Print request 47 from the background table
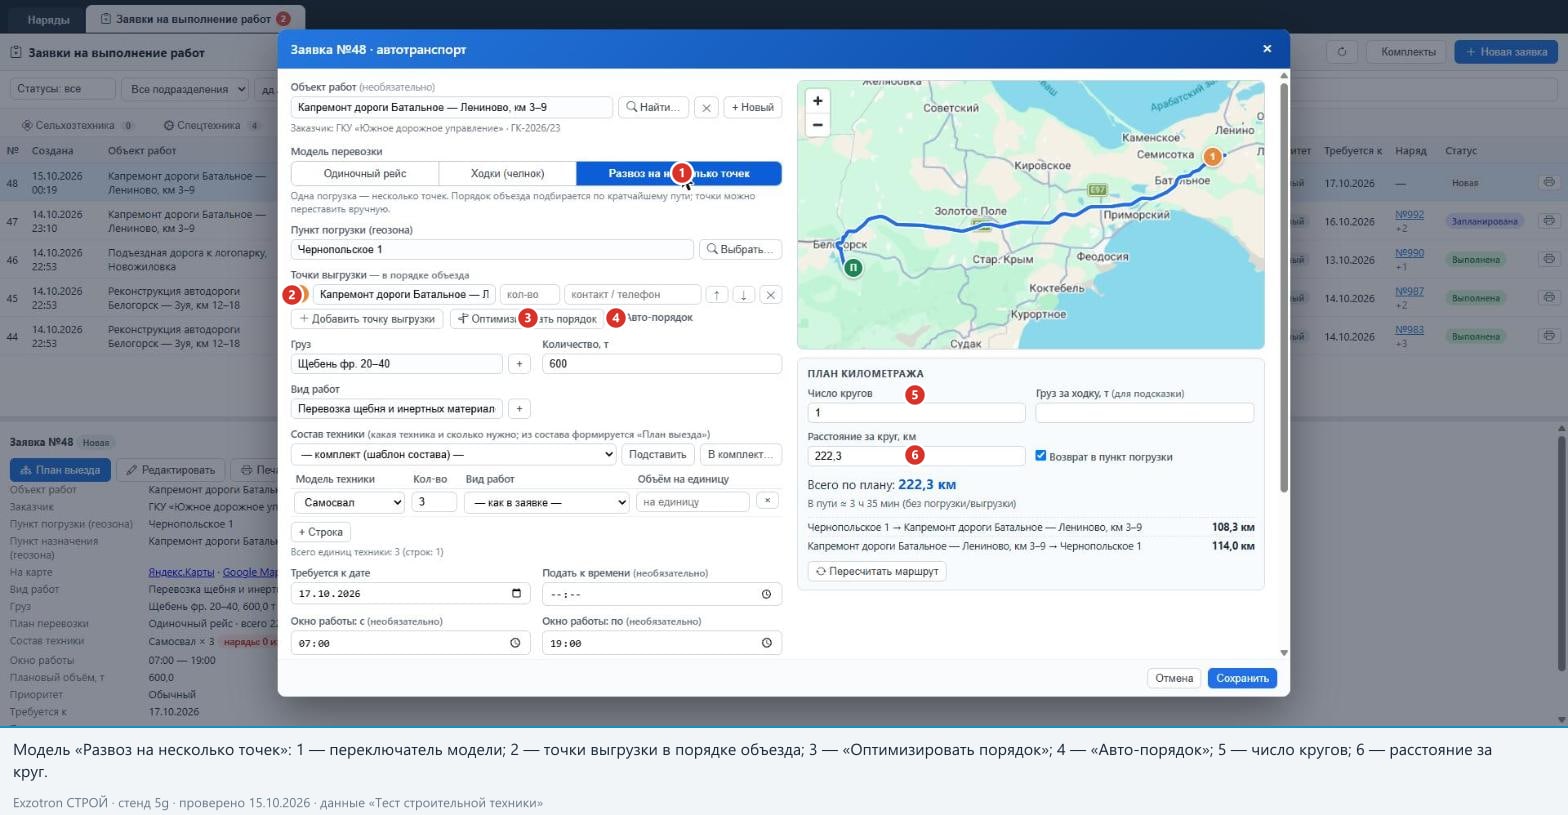Image resolution: width=1568 pixels, height=815 pixels. [x=1548, y=221]
